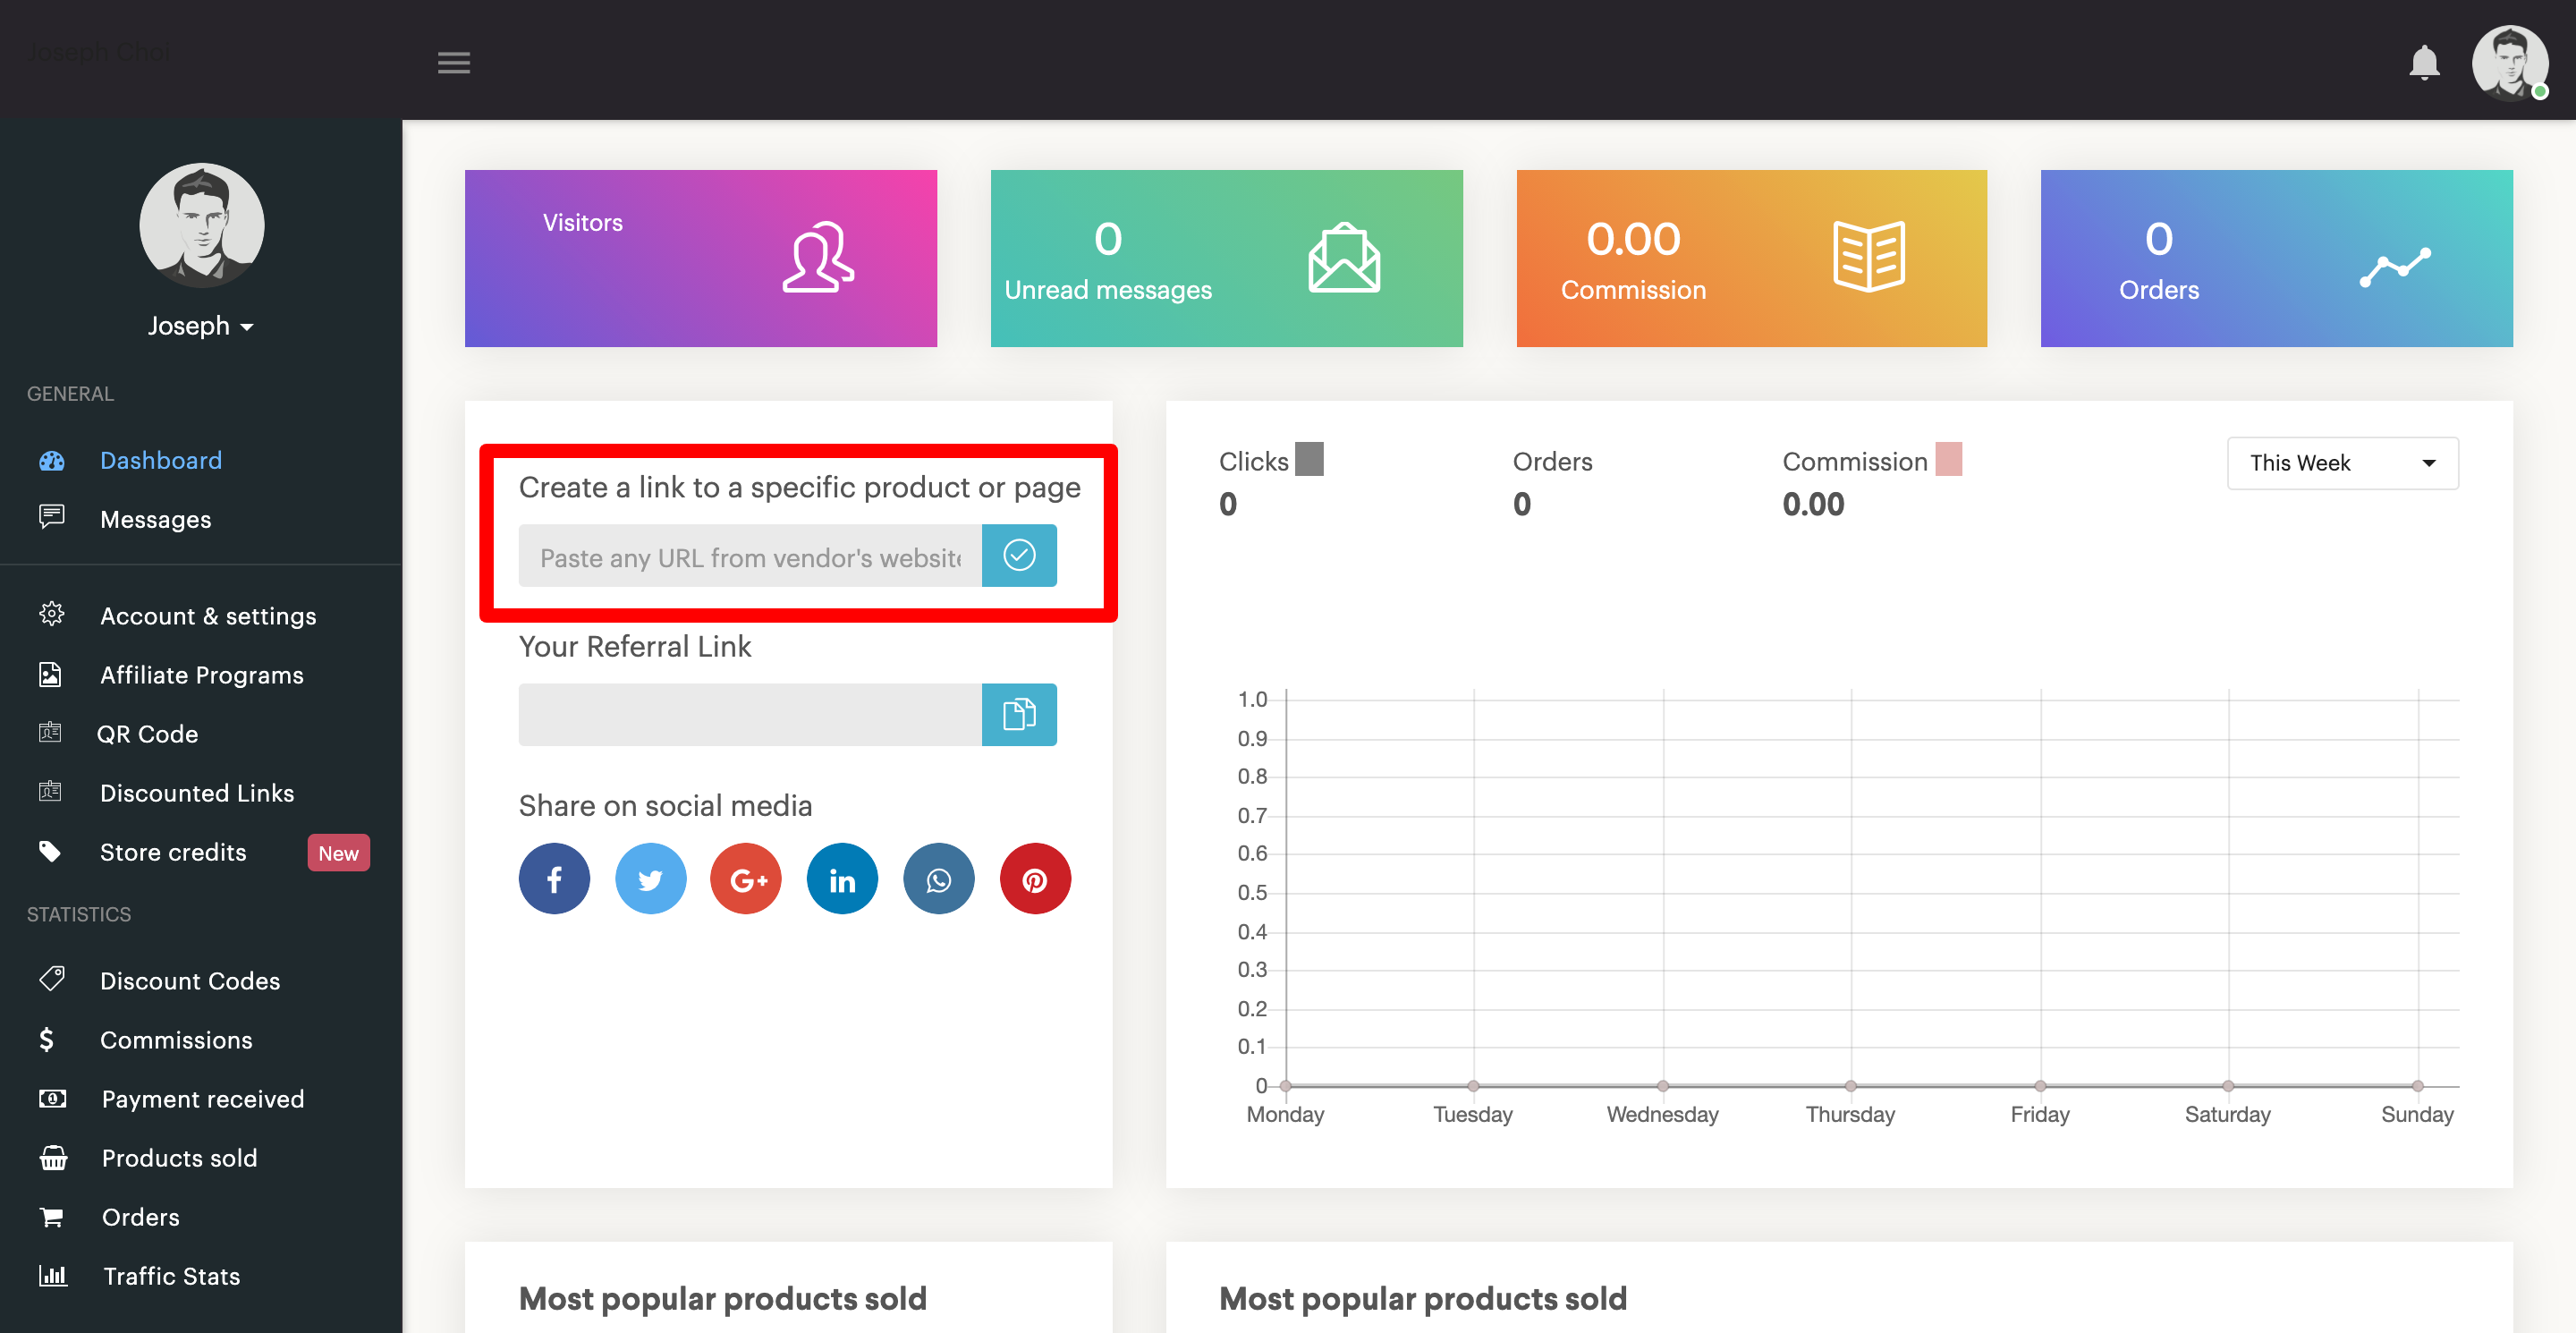This screenshot has height=1333, width=2576.
Task: Click the Dashboard speedometer icon
Action: [51, 461]
